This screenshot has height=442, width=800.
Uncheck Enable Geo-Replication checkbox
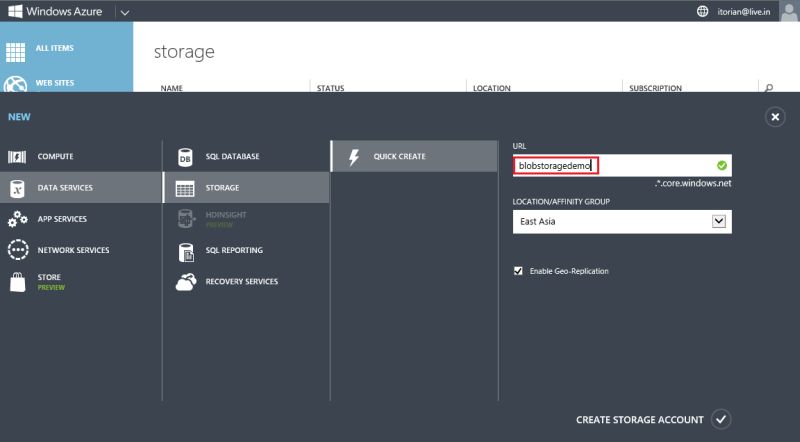518,271
